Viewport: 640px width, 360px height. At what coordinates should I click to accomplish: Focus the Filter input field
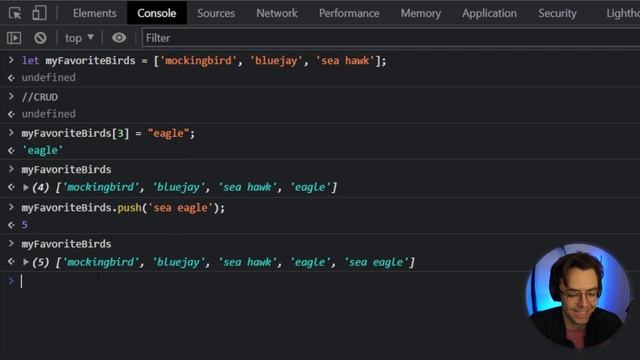(x=391, y=38)
